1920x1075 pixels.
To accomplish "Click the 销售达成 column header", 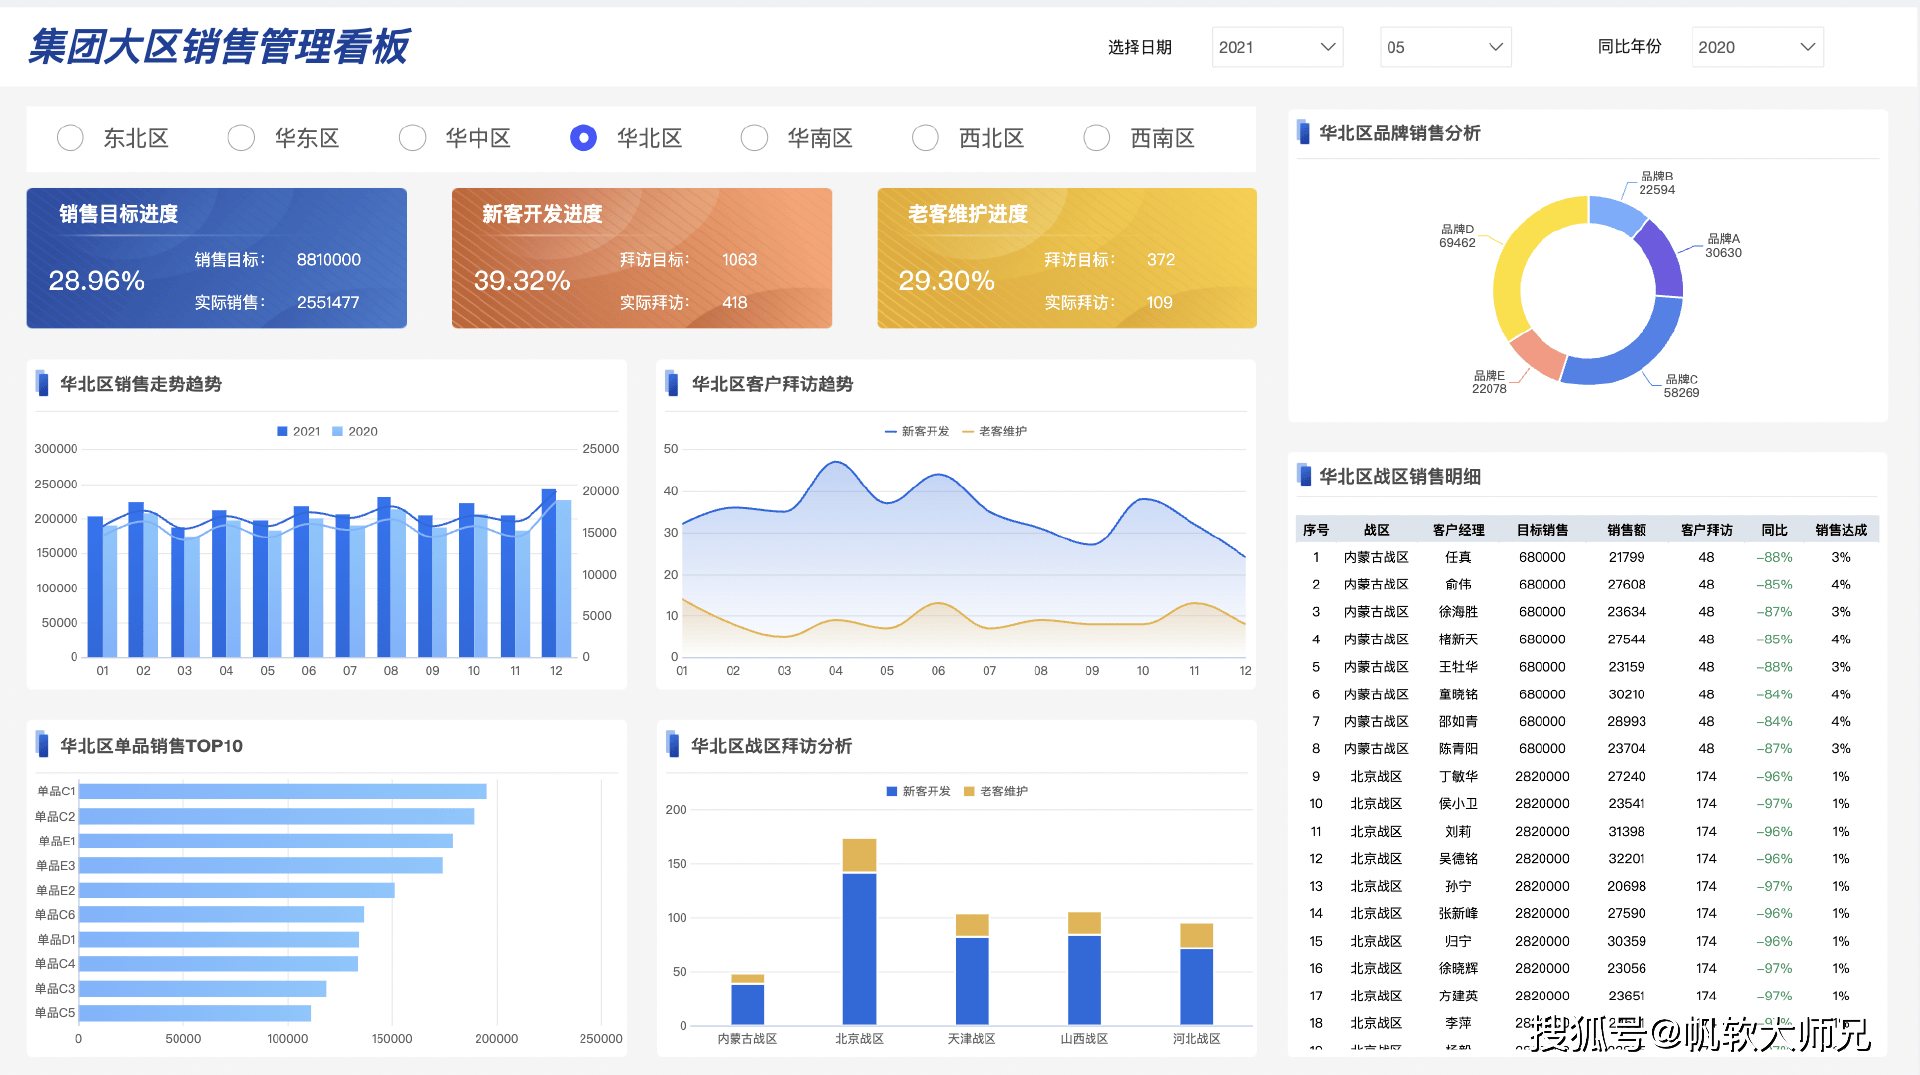I will (1840, 530).
